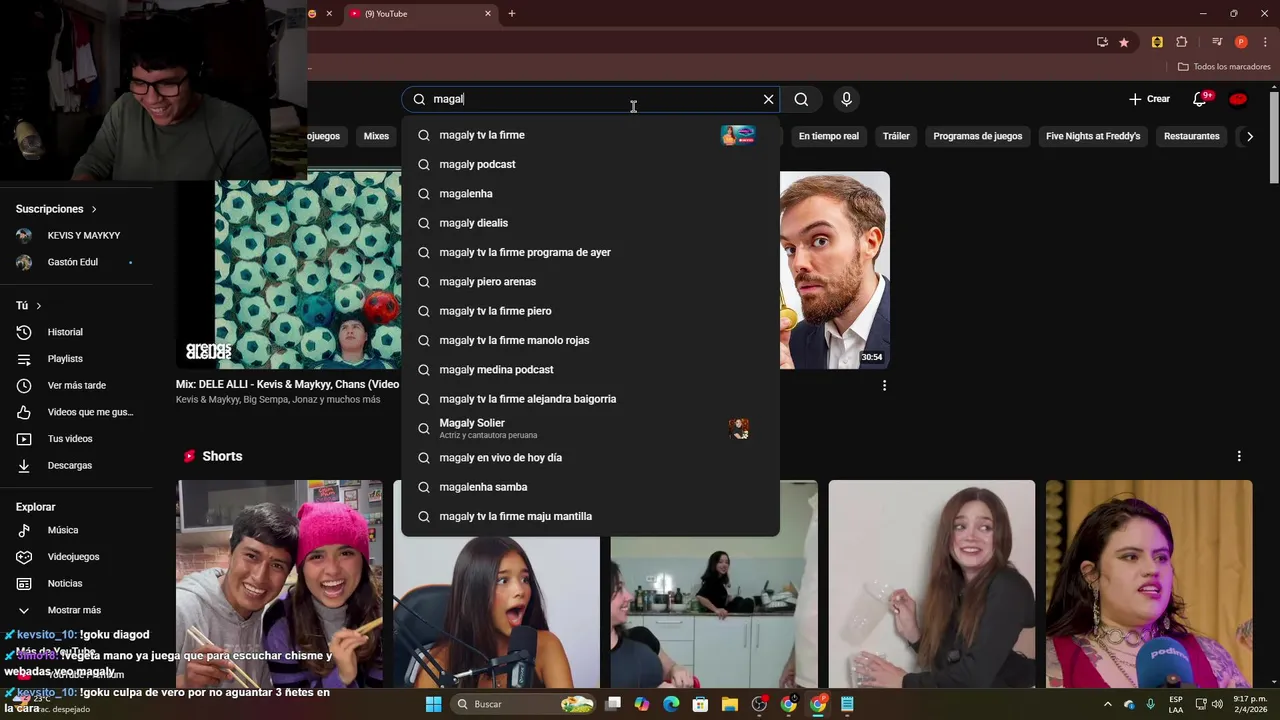Image resolution: width=1280 pixels, height=720 pixels.
Task: Choose suggestion 'magalenha'
Action: [590, 194]
